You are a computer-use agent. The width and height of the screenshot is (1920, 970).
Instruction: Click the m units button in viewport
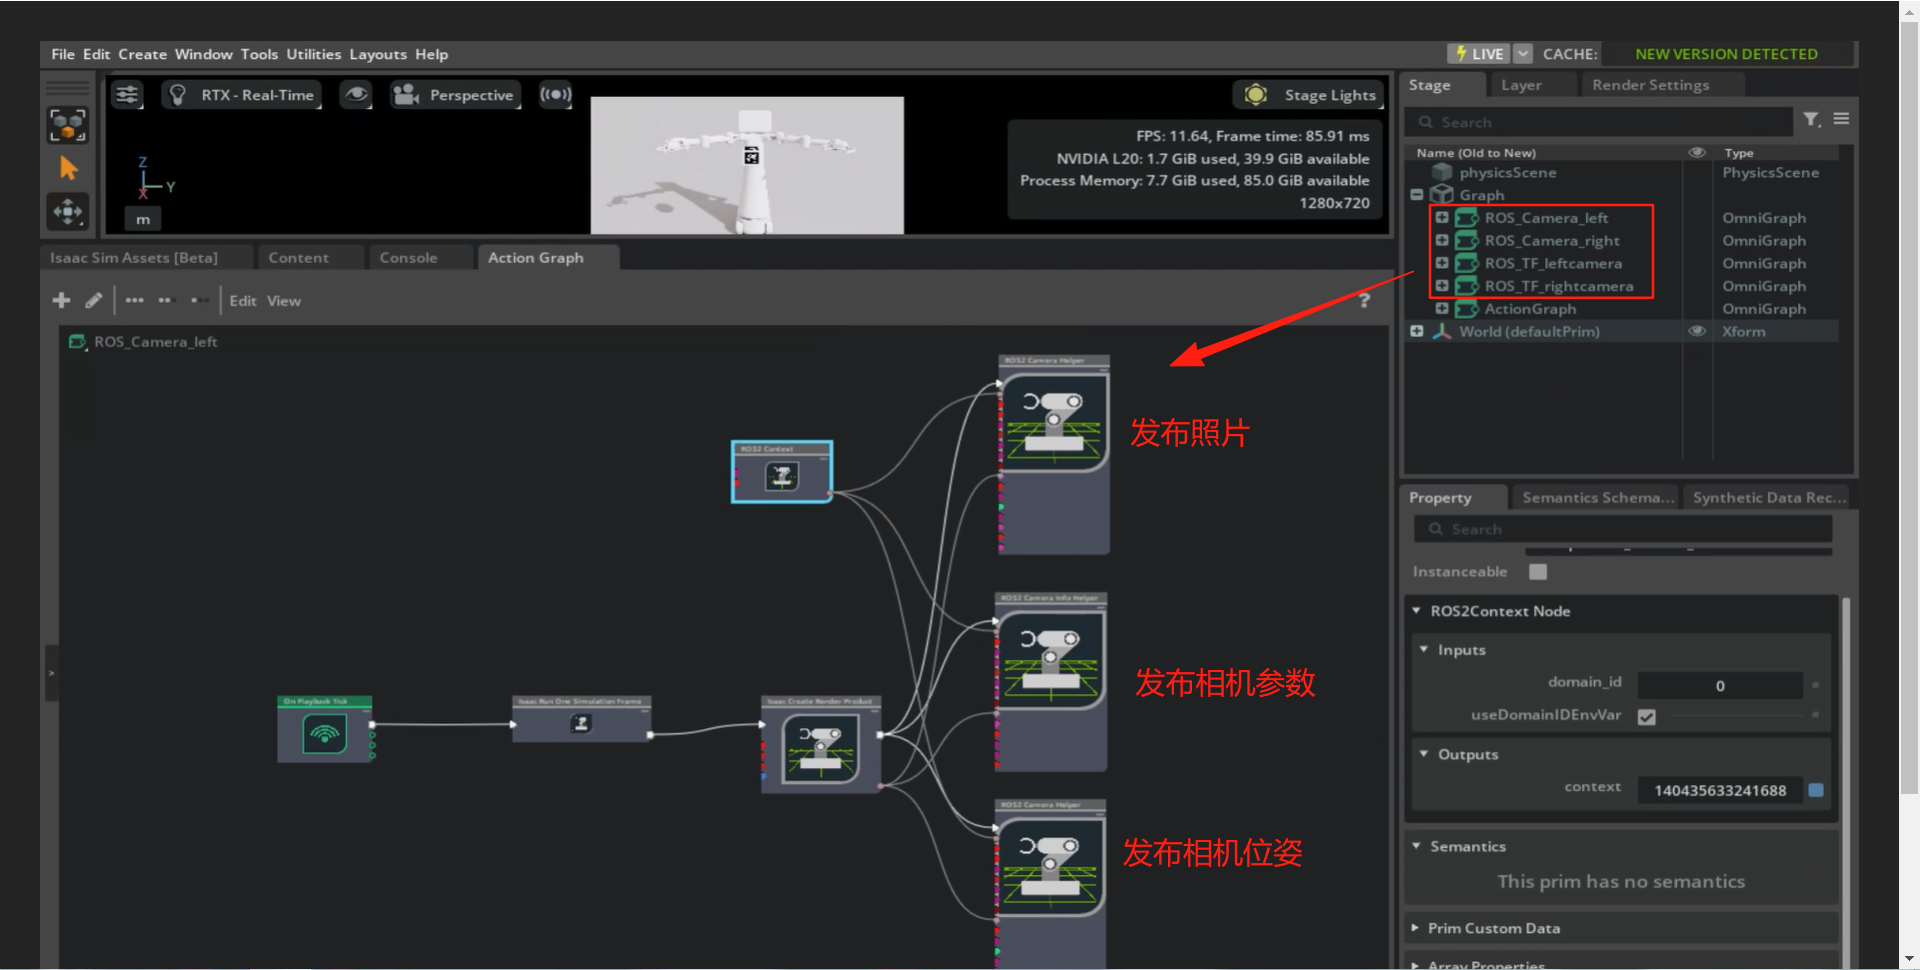(x=143, y=219)
